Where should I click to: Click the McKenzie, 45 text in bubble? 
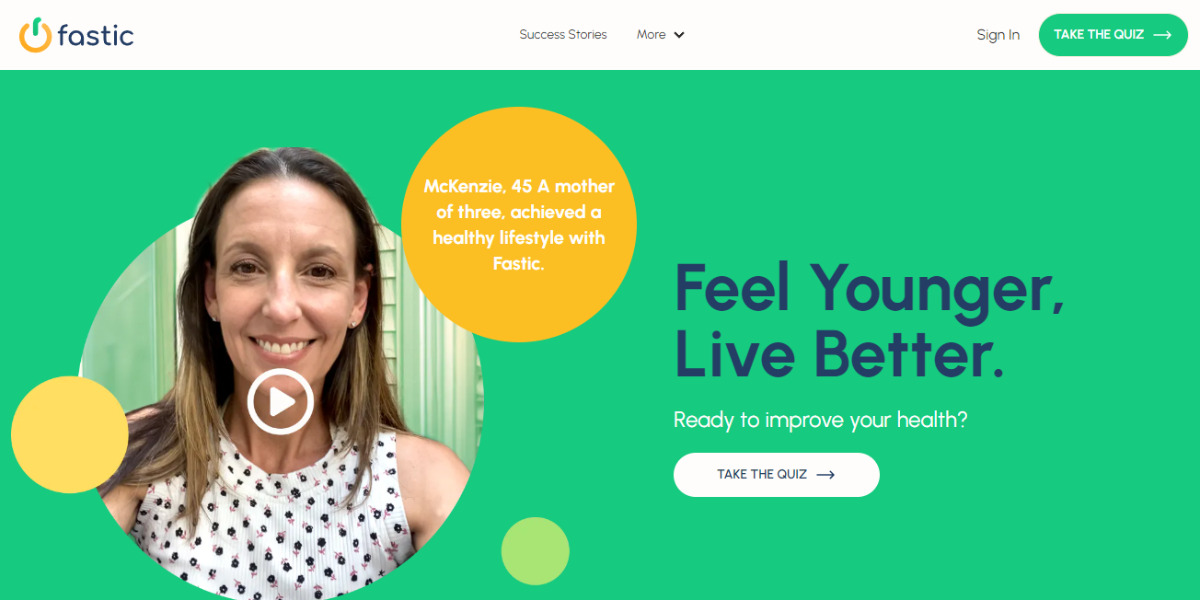click(x=474, y=186)
